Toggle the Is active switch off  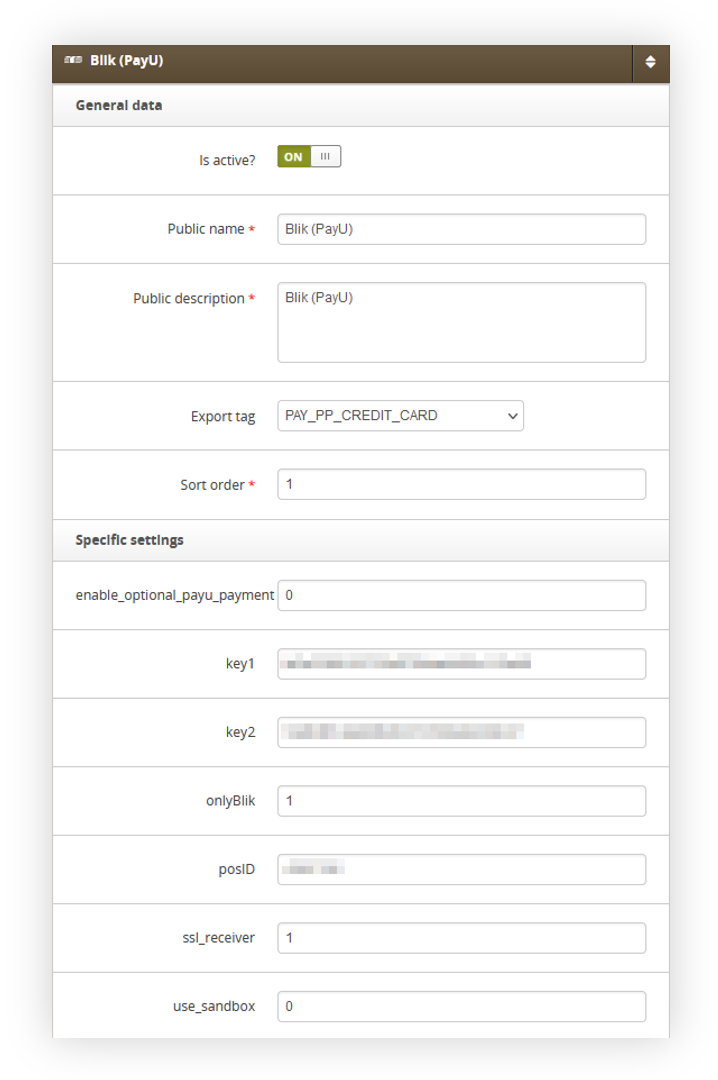coord(309,156)
